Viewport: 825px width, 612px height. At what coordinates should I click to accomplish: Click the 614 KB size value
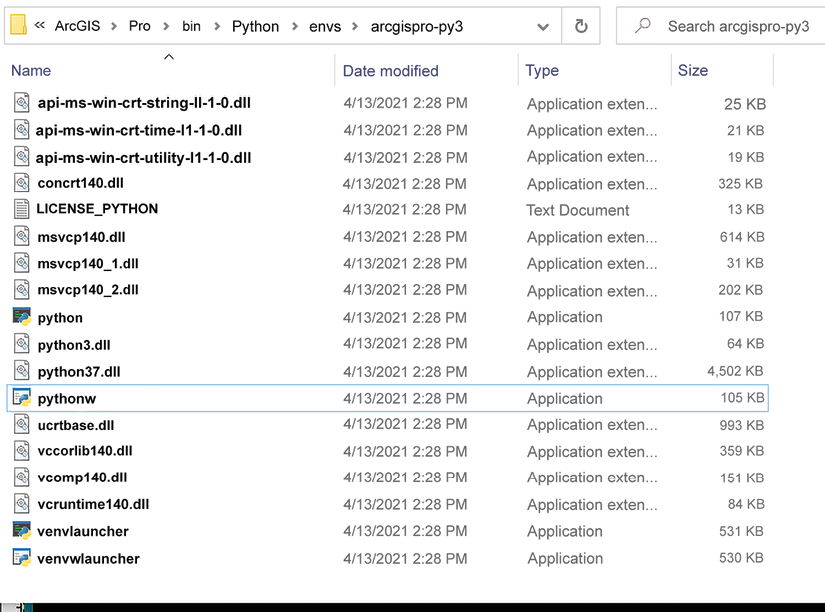(x=742, y=237)
